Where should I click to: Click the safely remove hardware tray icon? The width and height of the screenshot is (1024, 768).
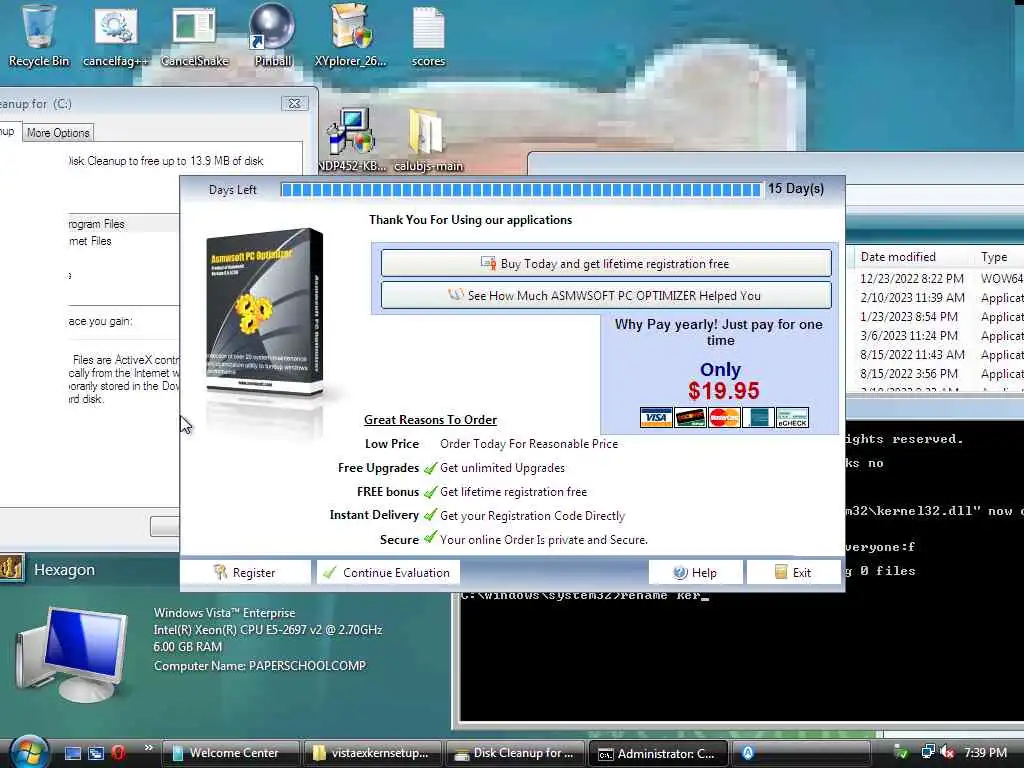click(x=901, y=752)
